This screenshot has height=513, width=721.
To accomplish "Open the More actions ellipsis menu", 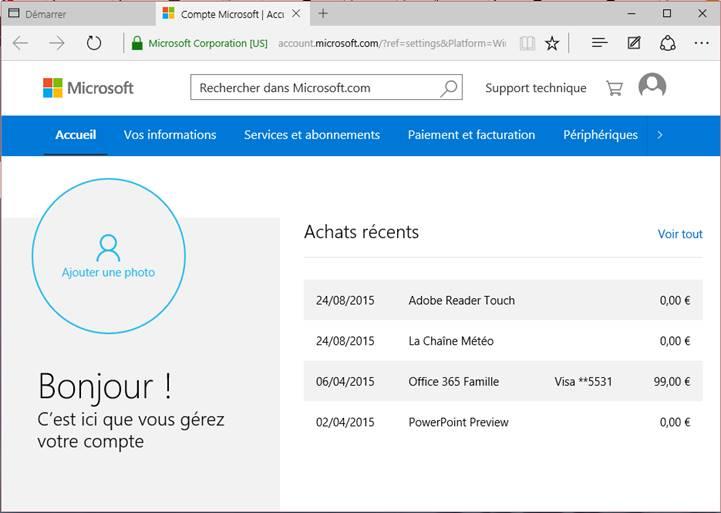I will coord(701,43).
